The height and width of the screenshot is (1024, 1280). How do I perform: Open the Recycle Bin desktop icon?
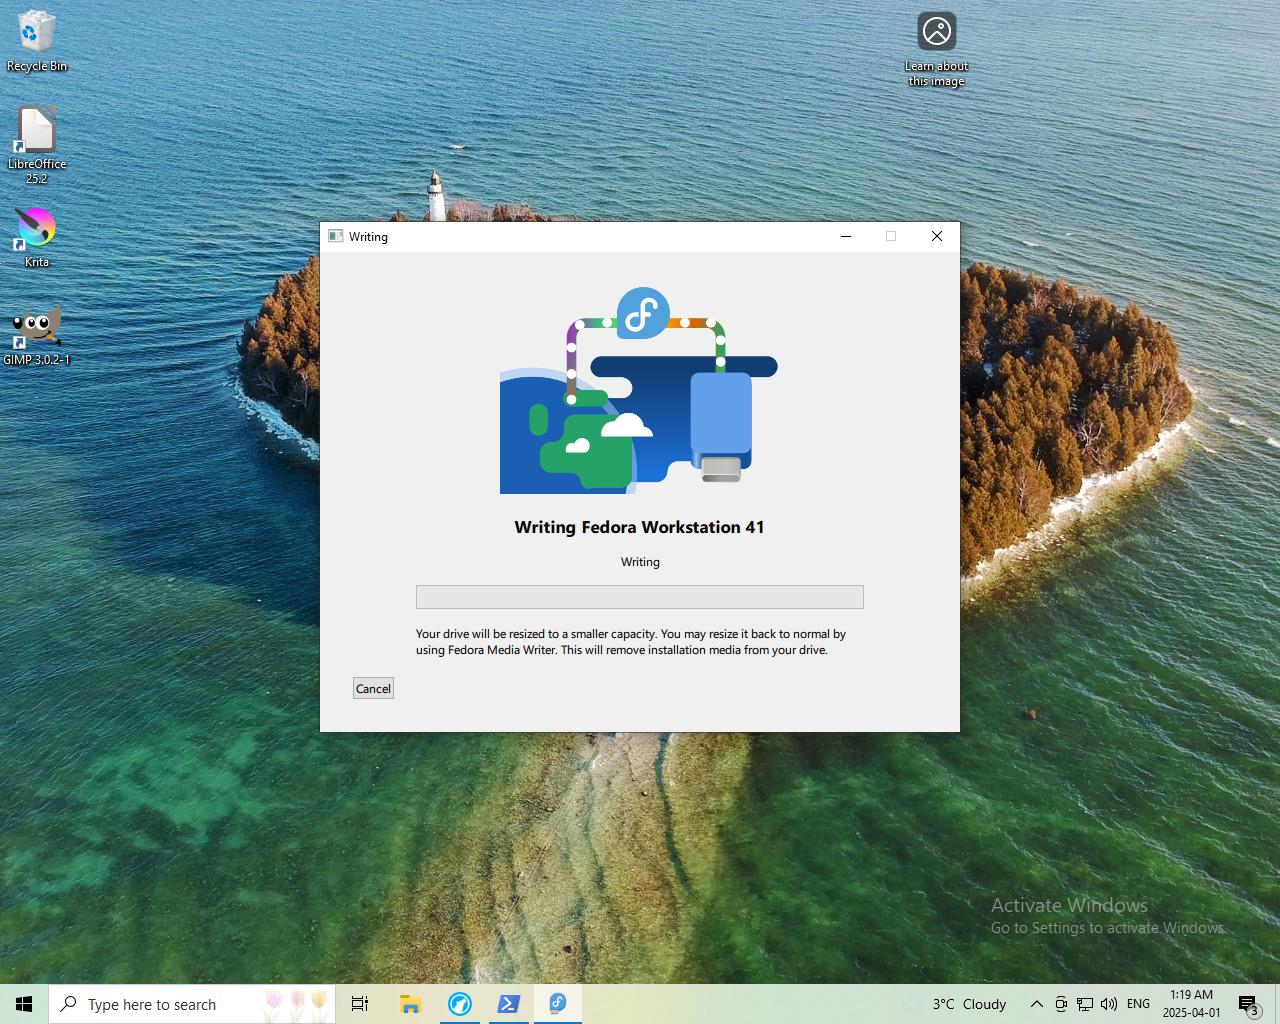[x=37, y=42]
